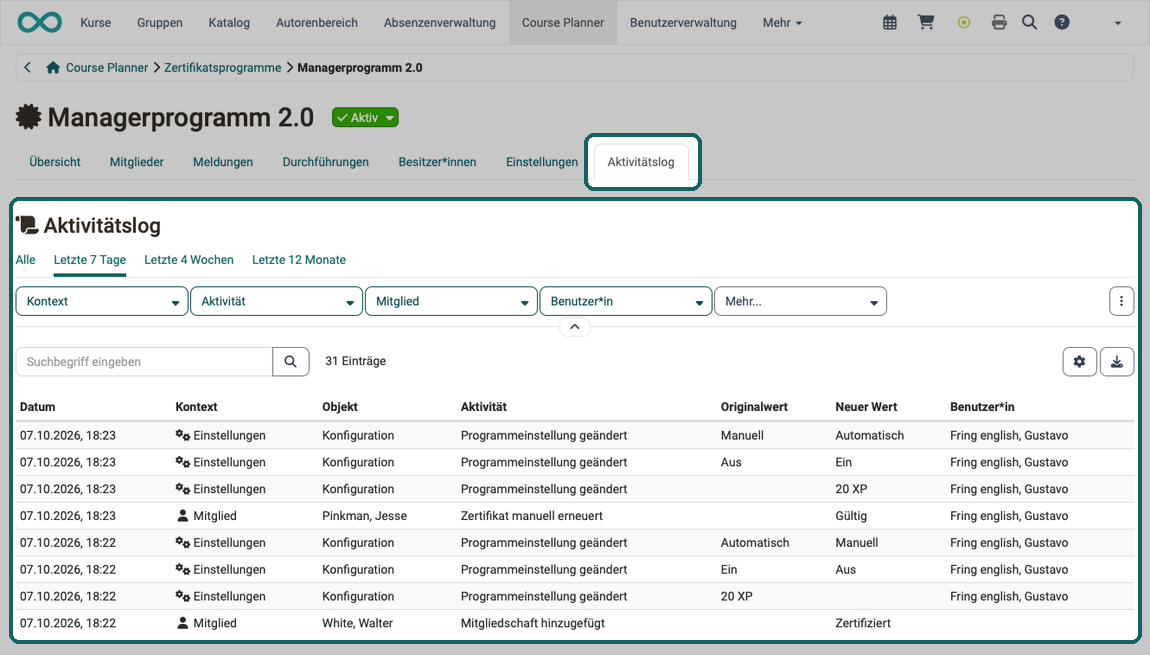Viewport: 1150px width, 655px height.
Task: Select Course Planner in top navigation
Action: coord(563,23)
